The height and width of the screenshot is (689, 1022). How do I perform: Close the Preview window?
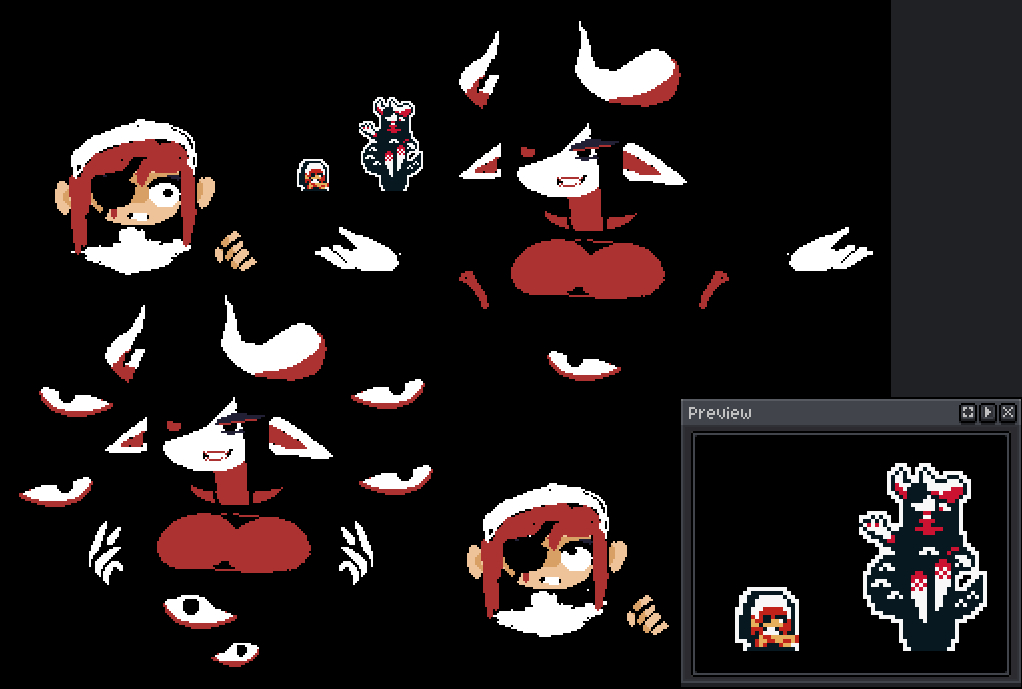(x=1008, y=413)
